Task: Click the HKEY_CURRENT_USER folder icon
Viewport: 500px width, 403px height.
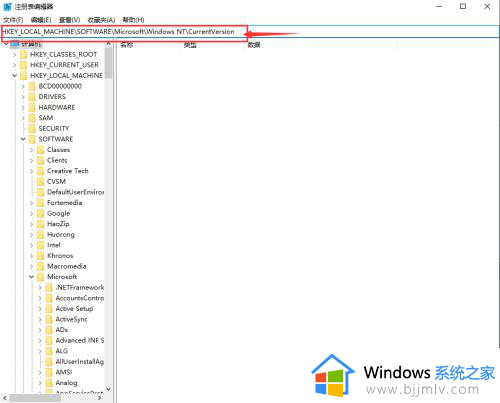Action: [x=23, y=65]
